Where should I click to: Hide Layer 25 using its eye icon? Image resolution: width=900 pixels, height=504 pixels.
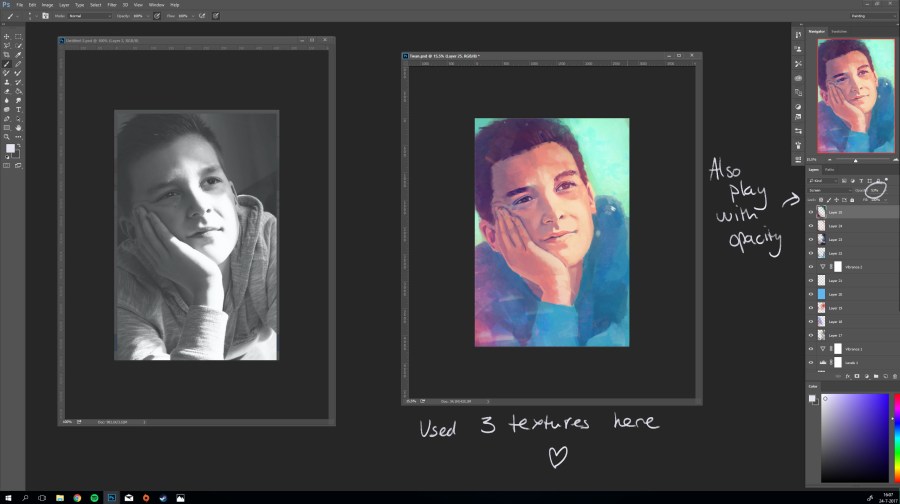pos(811,212)
